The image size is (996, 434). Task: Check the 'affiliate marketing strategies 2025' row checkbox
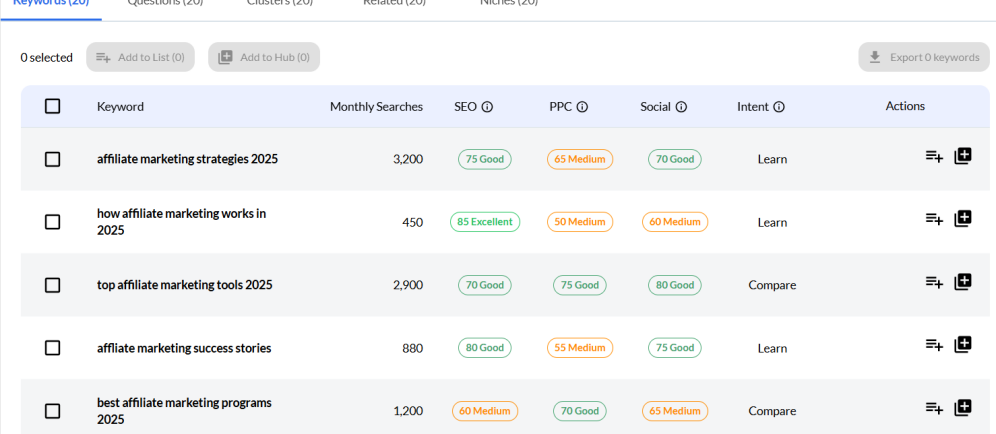click(53, 159)
